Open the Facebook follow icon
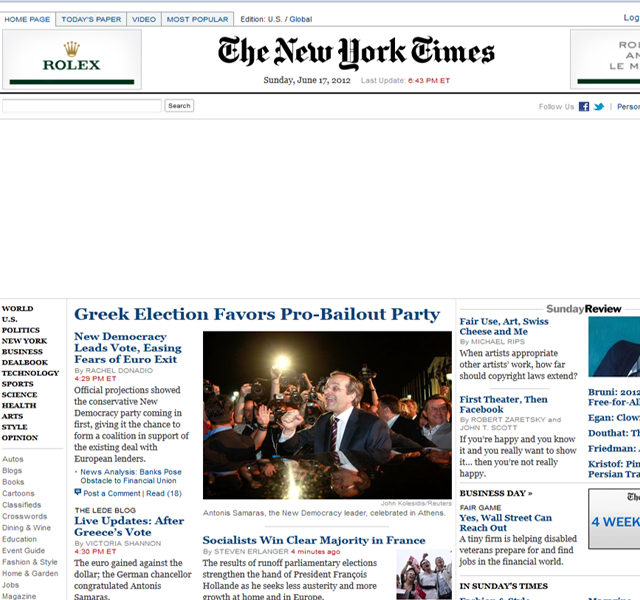Image resolution: width=640 pixels, height=600 pixels. pyautogui.click(x=584, y=107)
